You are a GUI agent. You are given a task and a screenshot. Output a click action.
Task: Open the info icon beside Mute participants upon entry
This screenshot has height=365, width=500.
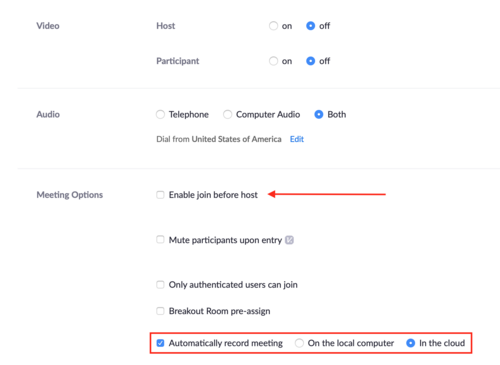(289, 240)
